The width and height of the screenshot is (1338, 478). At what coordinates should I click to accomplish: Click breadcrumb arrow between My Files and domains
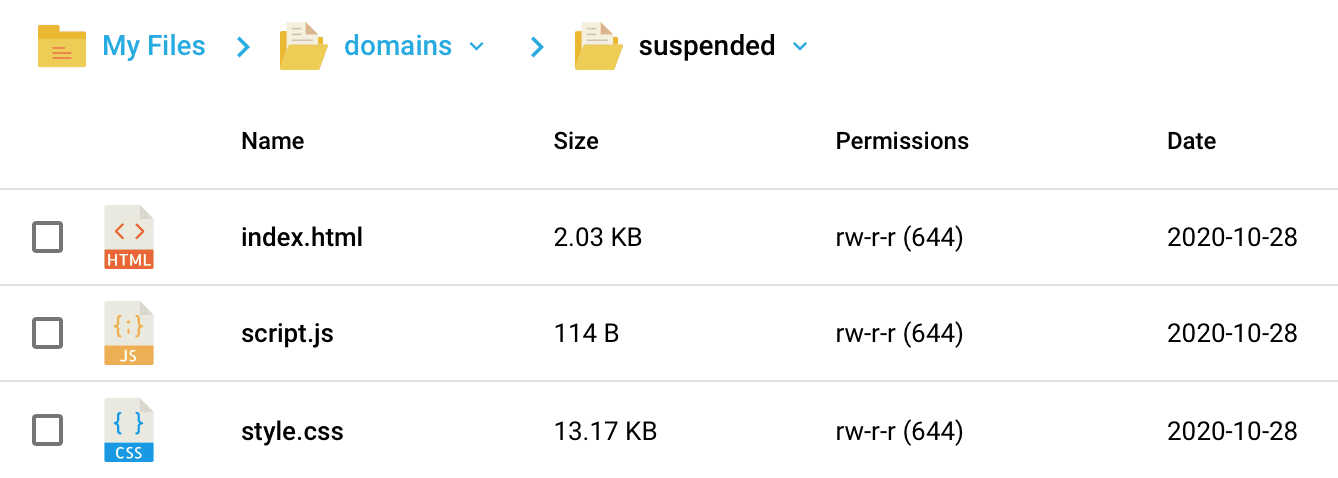243,46
